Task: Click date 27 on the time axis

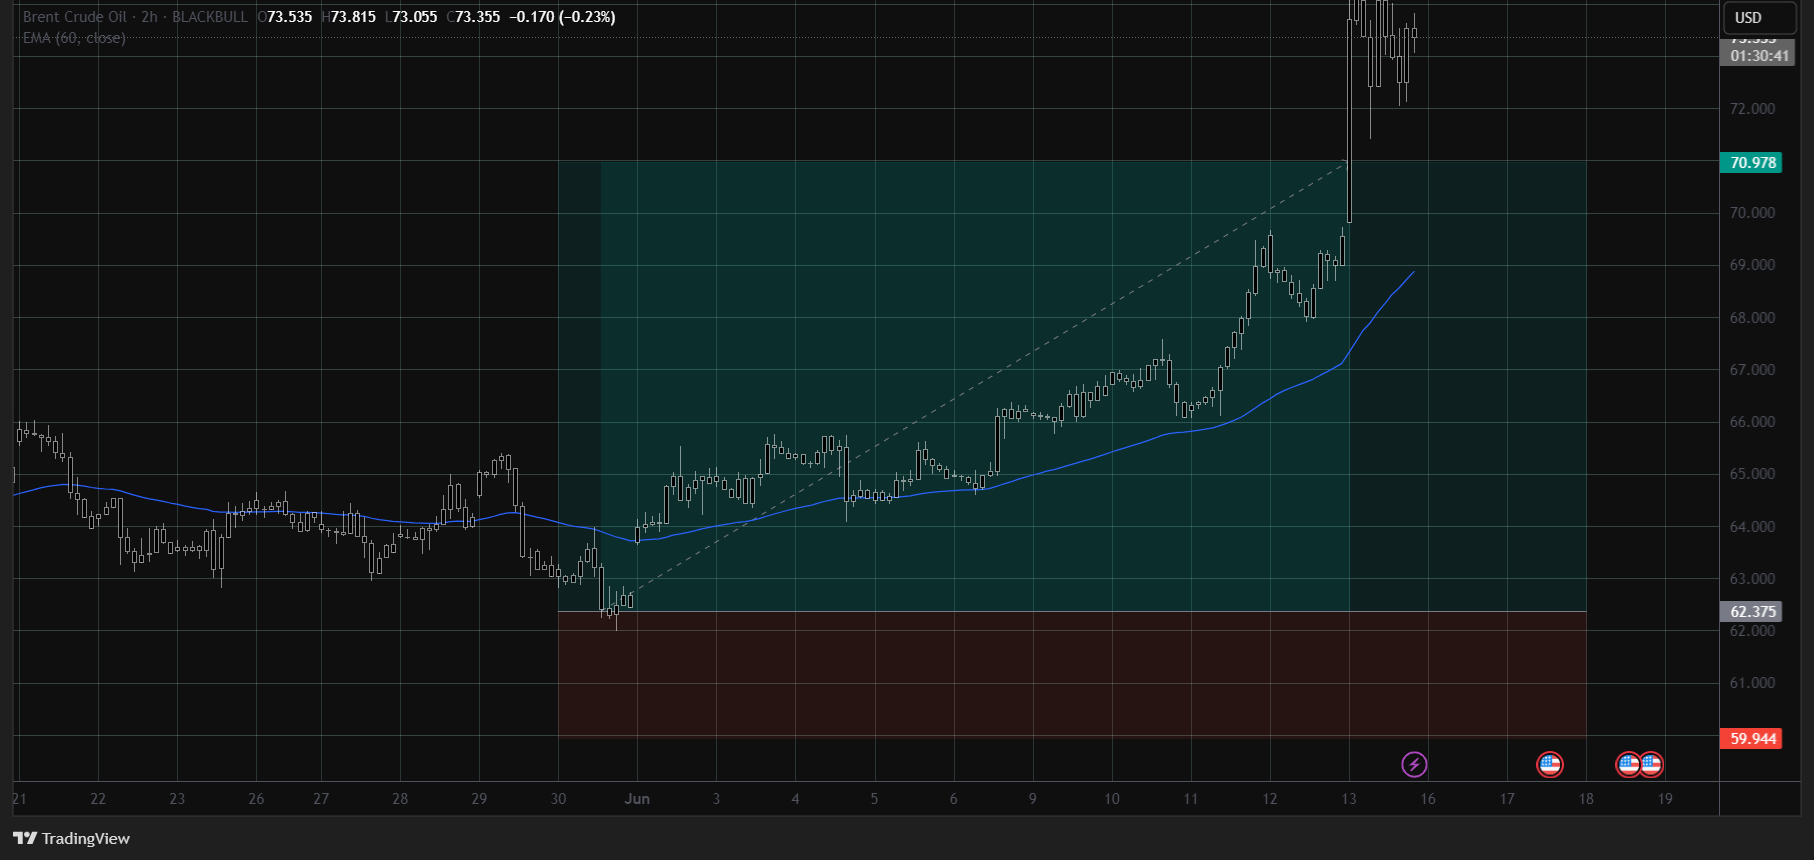Action: point(321,799)
